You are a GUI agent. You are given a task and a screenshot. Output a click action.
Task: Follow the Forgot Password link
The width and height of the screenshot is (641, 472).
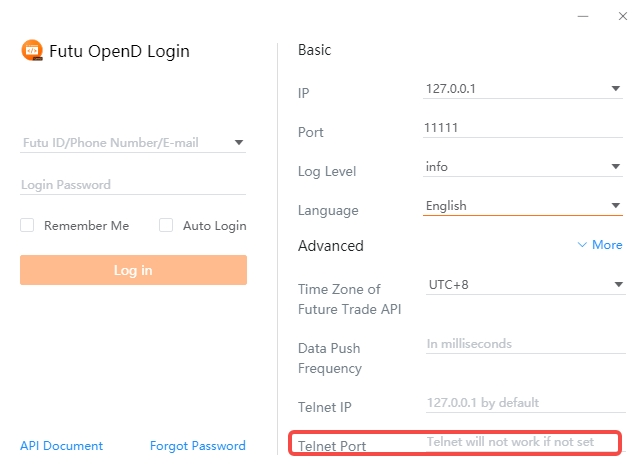(197, 446)
